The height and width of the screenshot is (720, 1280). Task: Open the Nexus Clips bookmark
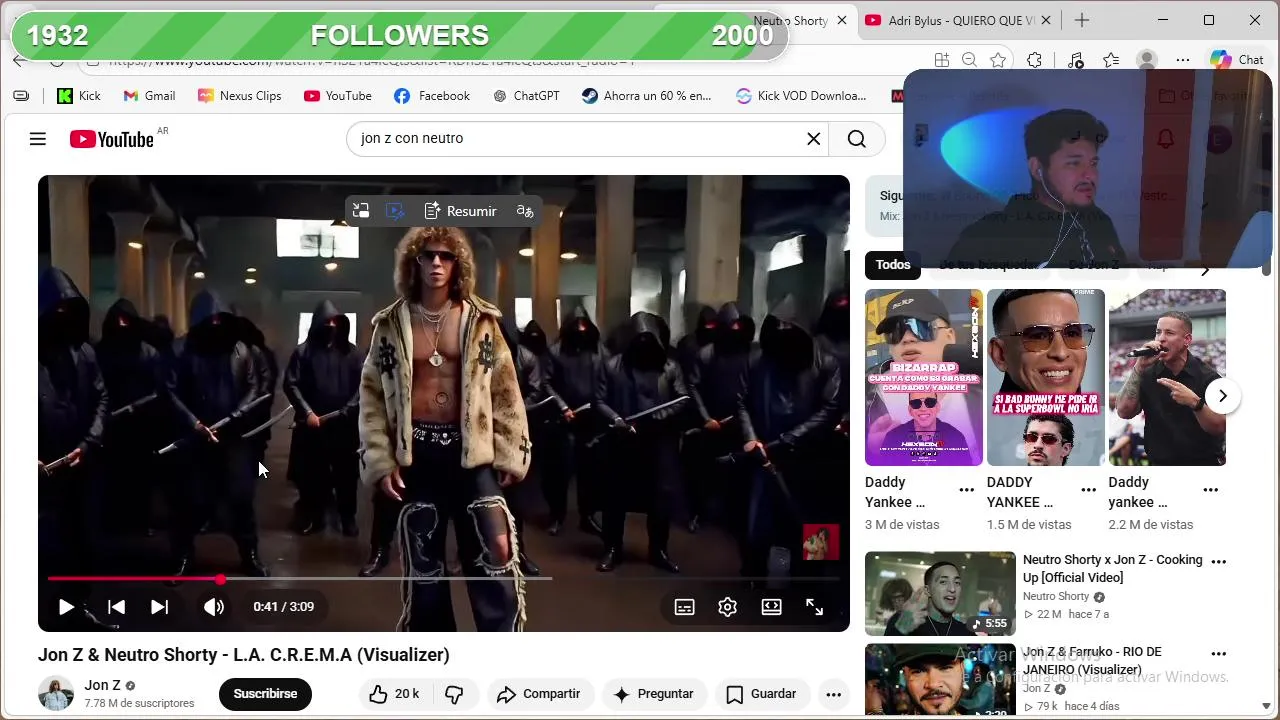click(240, 96)
